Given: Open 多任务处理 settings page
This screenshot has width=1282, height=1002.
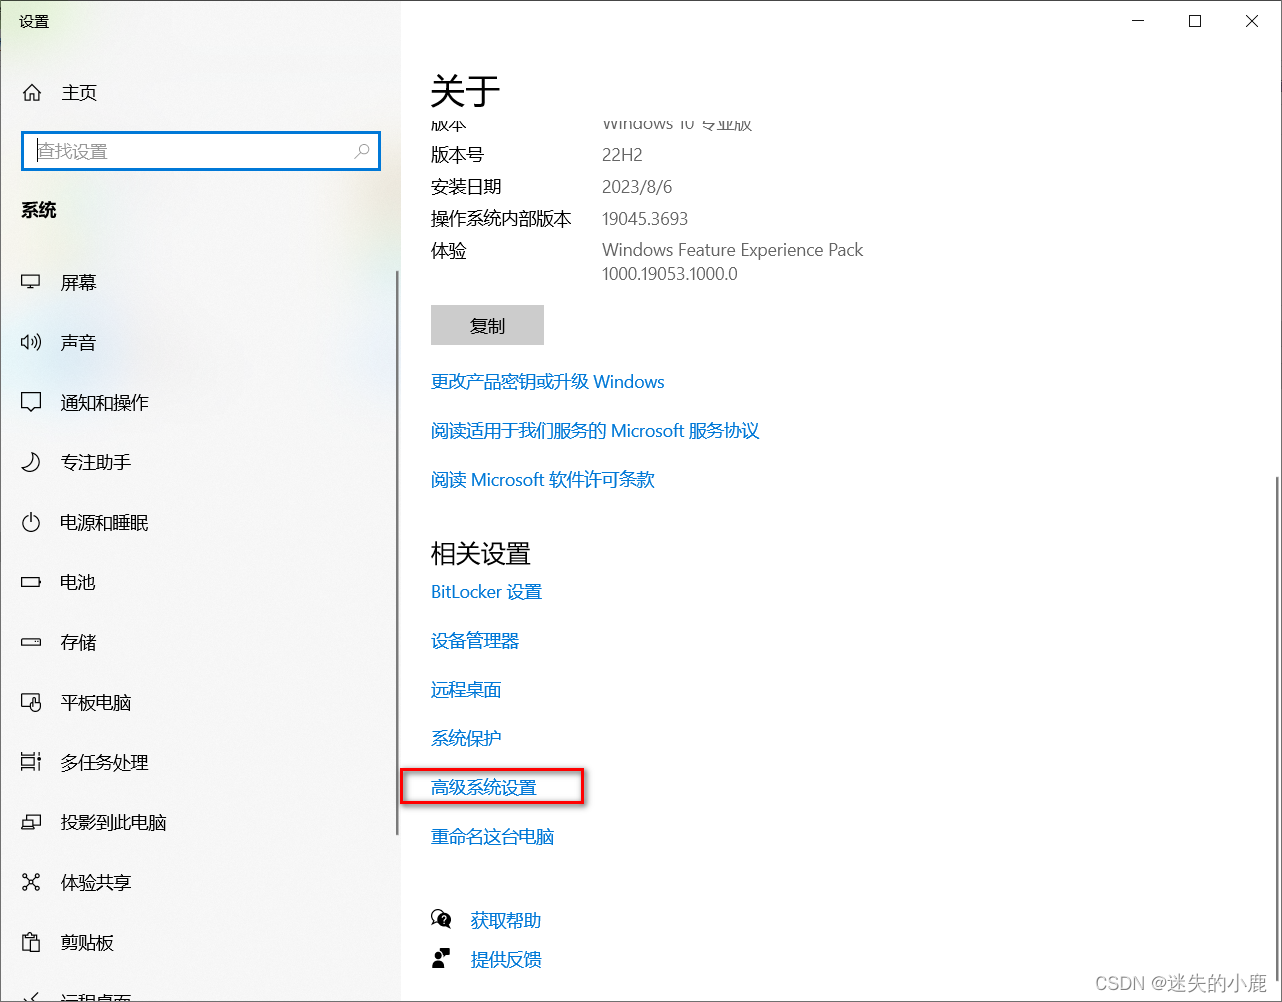Looking at the screenshot, I should point(105,763).
